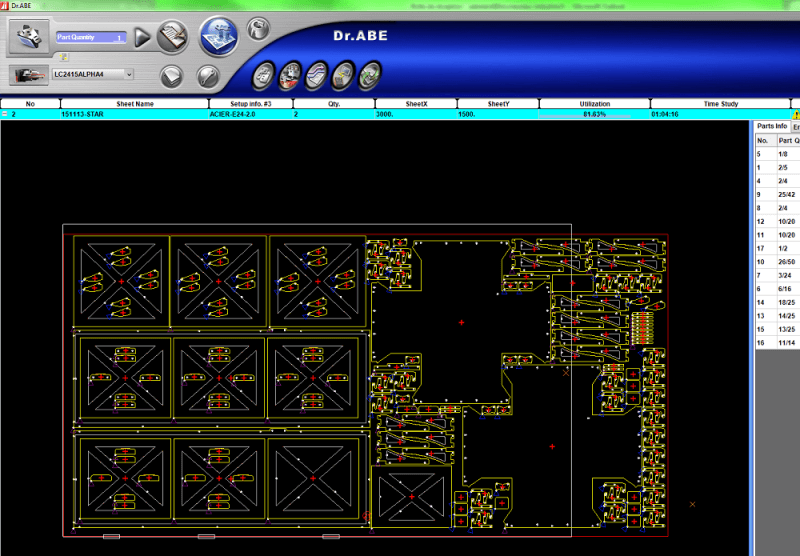
Task: Open the wrench settings icon
Action: coord(208,77)
